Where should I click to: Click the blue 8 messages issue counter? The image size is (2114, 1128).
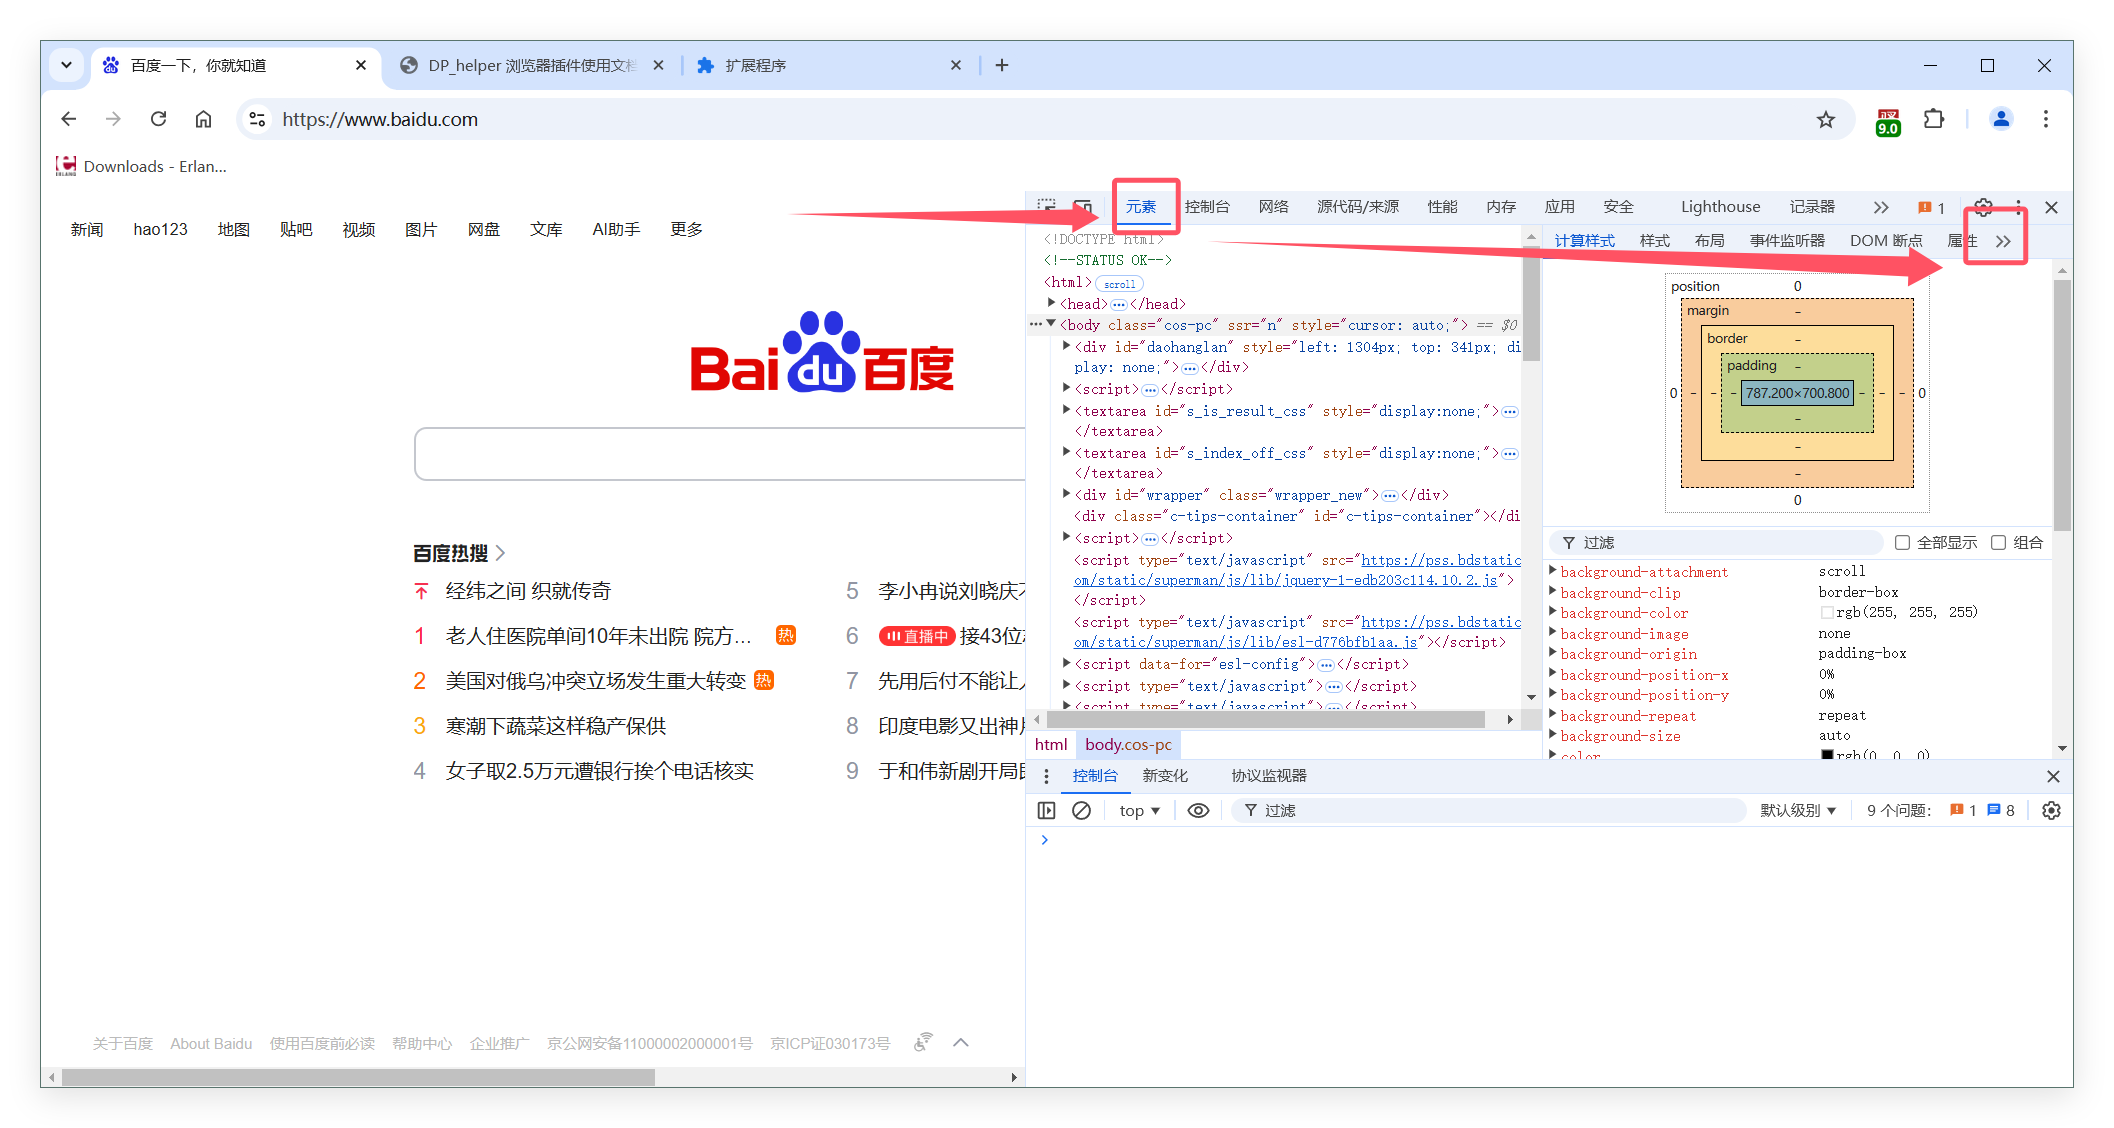click(2001, 811)
